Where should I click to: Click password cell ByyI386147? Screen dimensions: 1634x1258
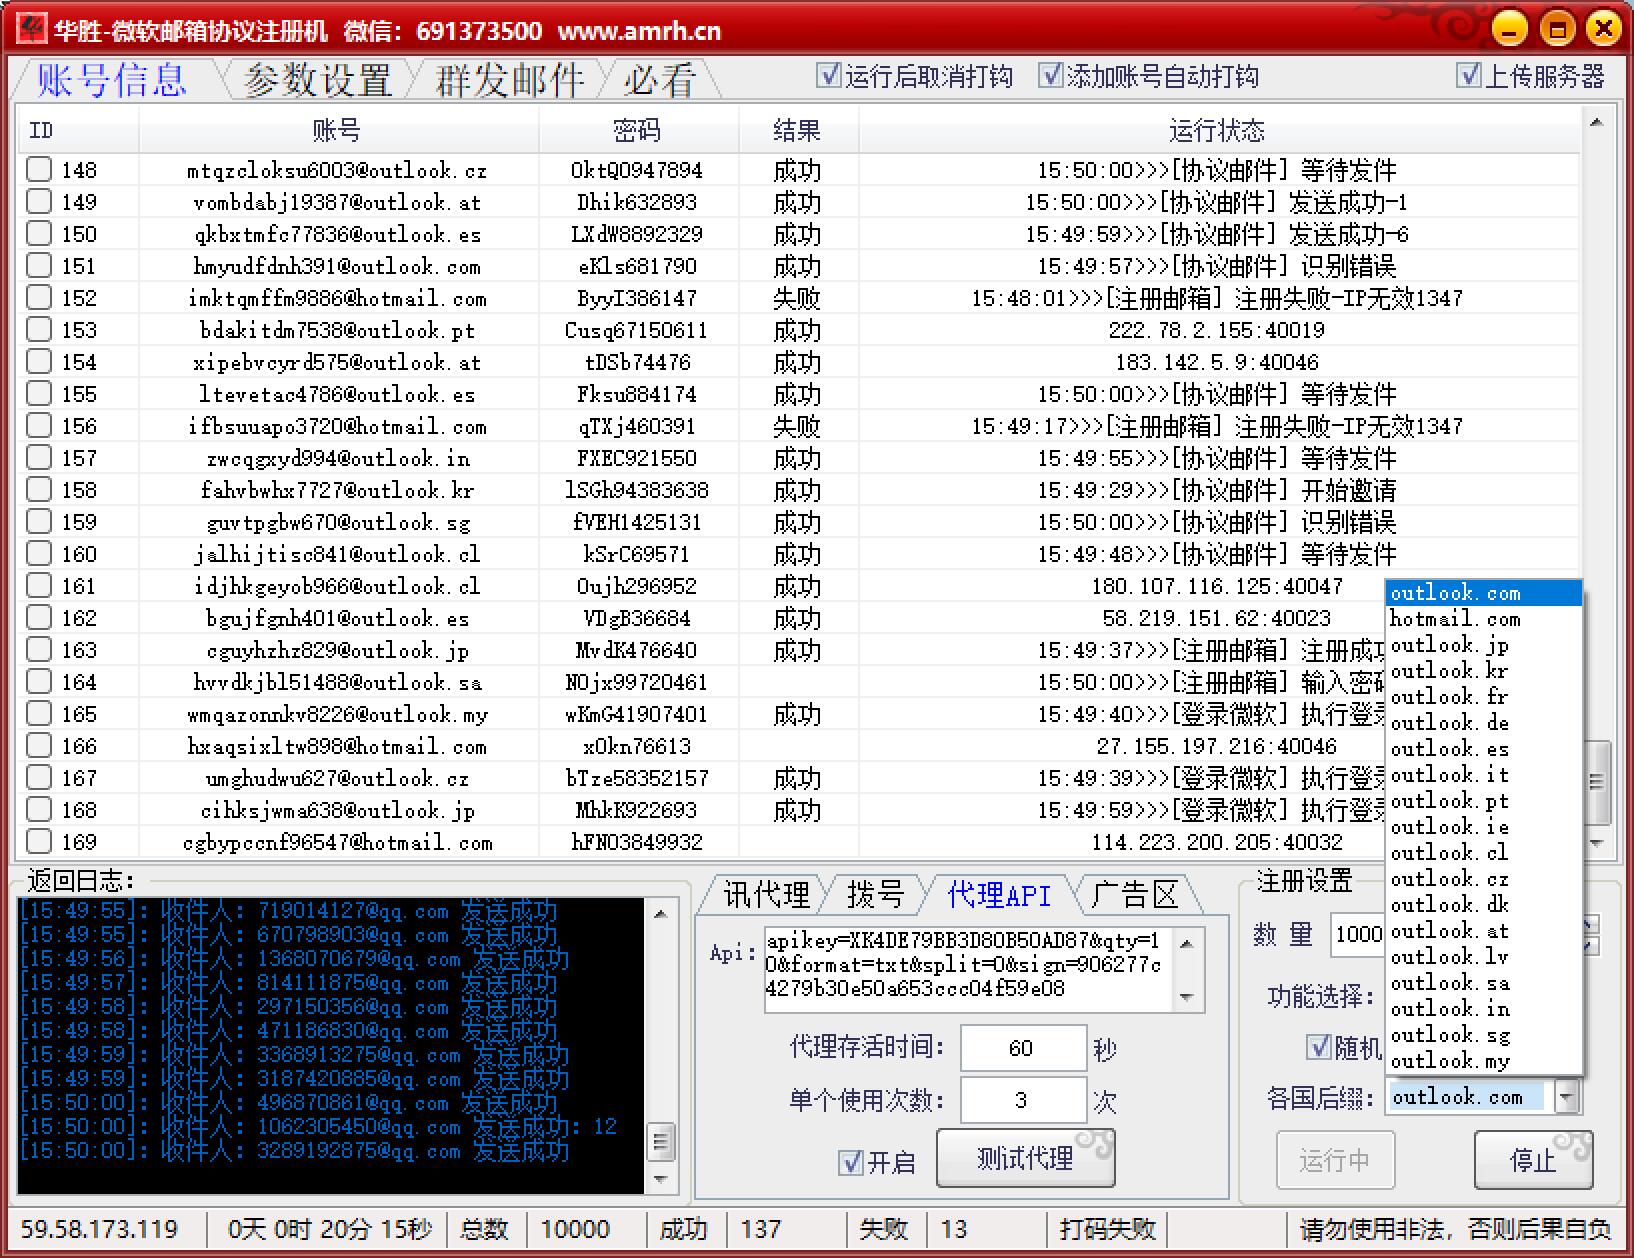pos(637,298)
